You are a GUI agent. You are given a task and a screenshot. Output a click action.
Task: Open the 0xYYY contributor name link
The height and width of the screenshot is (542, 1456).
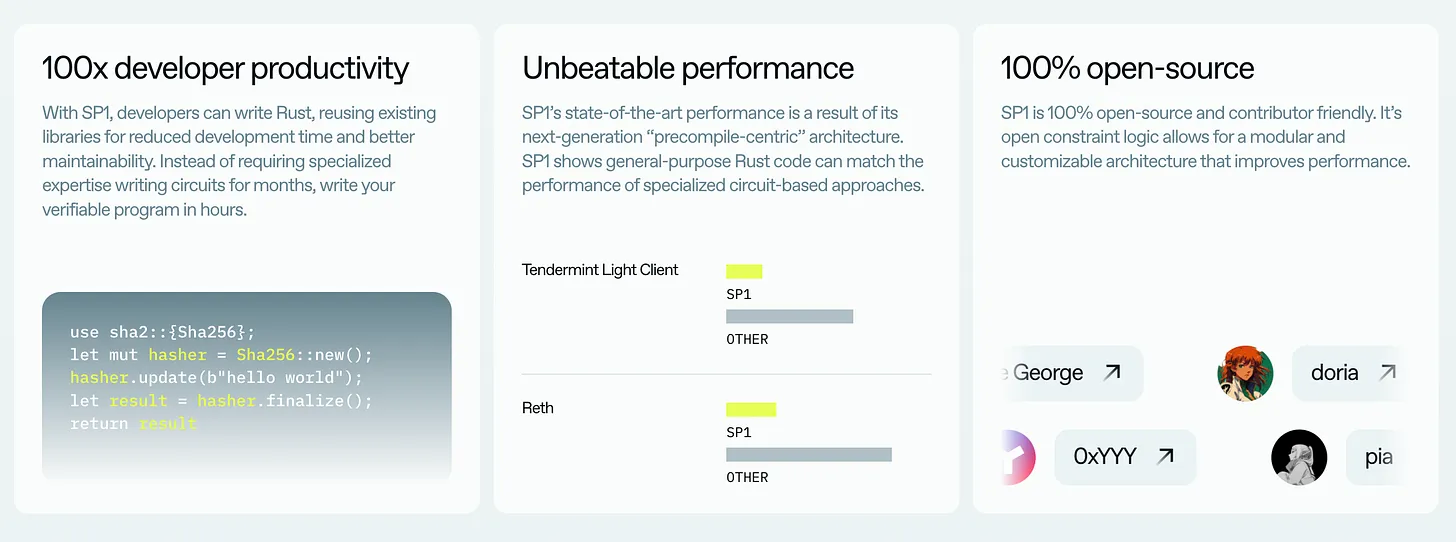[1105, 457]
